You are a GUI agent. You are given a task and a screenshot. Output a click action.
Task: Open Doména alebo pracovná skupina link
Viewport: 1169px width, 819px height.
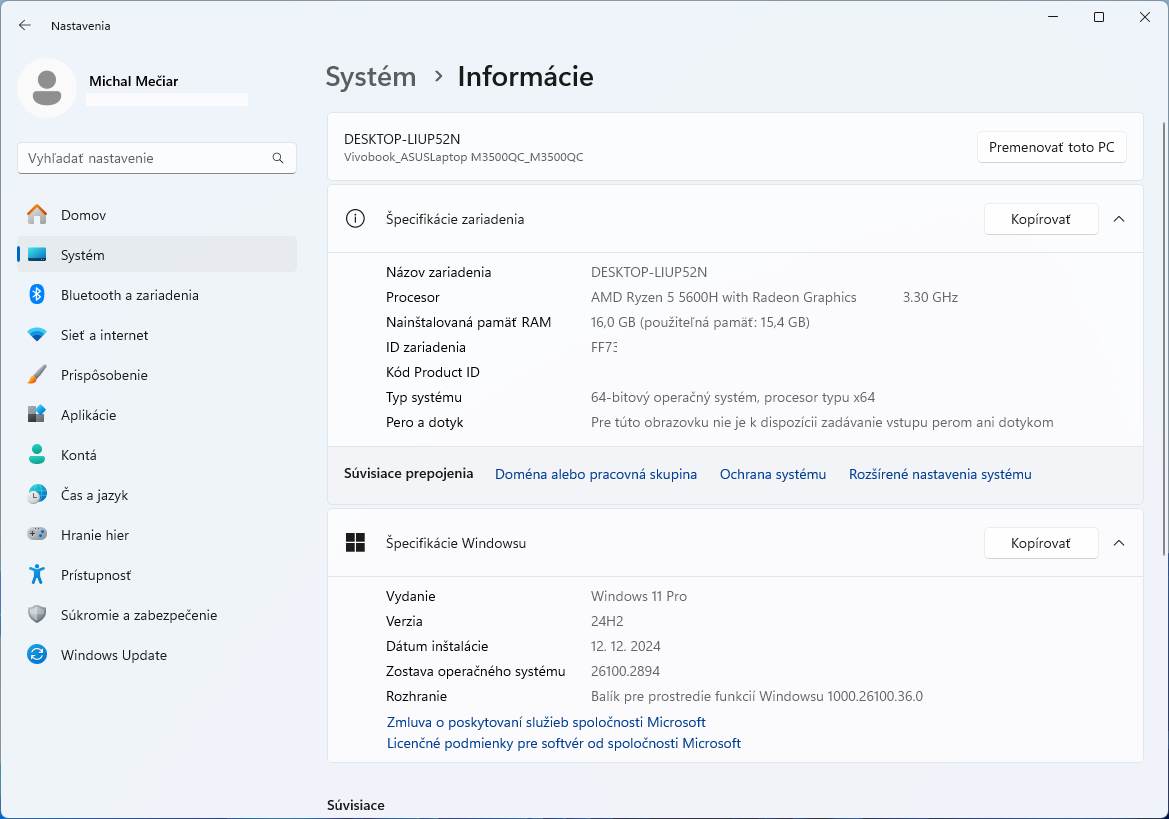click(x=596, y=474)
